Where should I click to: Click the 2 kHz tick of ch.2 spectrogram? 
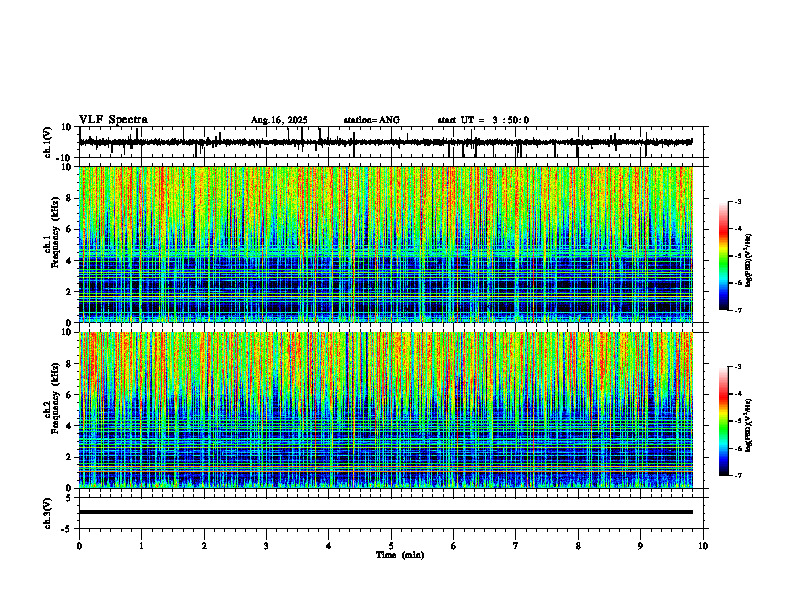pyautogui.click(x=69, y=457)
